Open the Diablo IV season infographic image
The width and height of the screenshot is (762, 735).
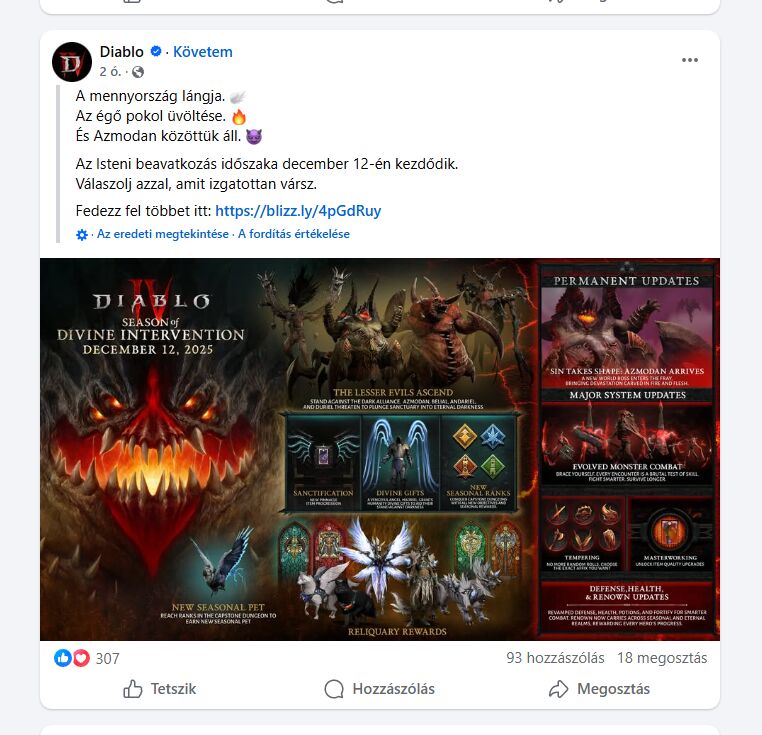point(380,449)
